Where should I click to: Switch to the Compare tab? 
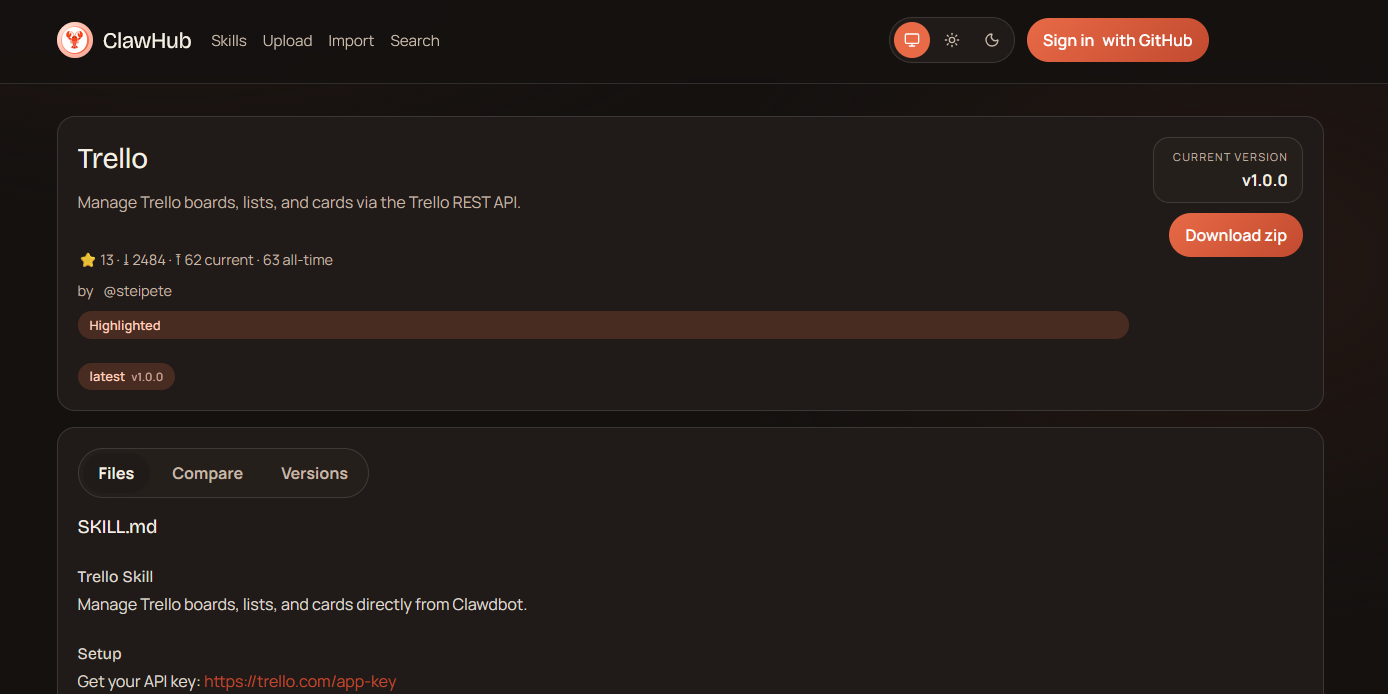(207, 473)
